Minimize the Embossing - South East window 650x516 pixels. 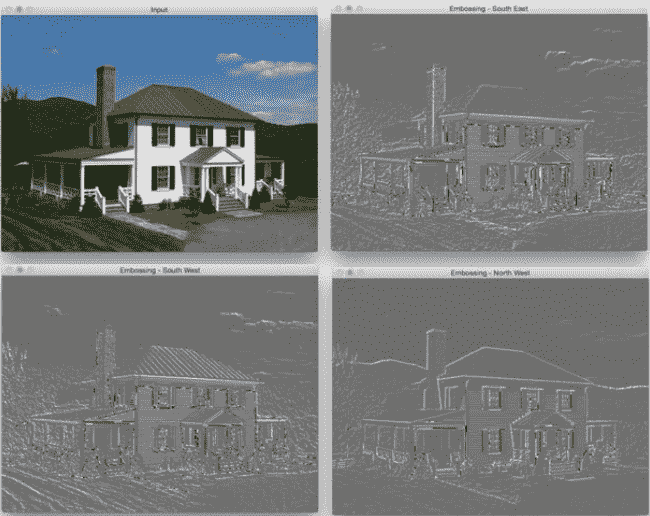(x=348, y=9)
